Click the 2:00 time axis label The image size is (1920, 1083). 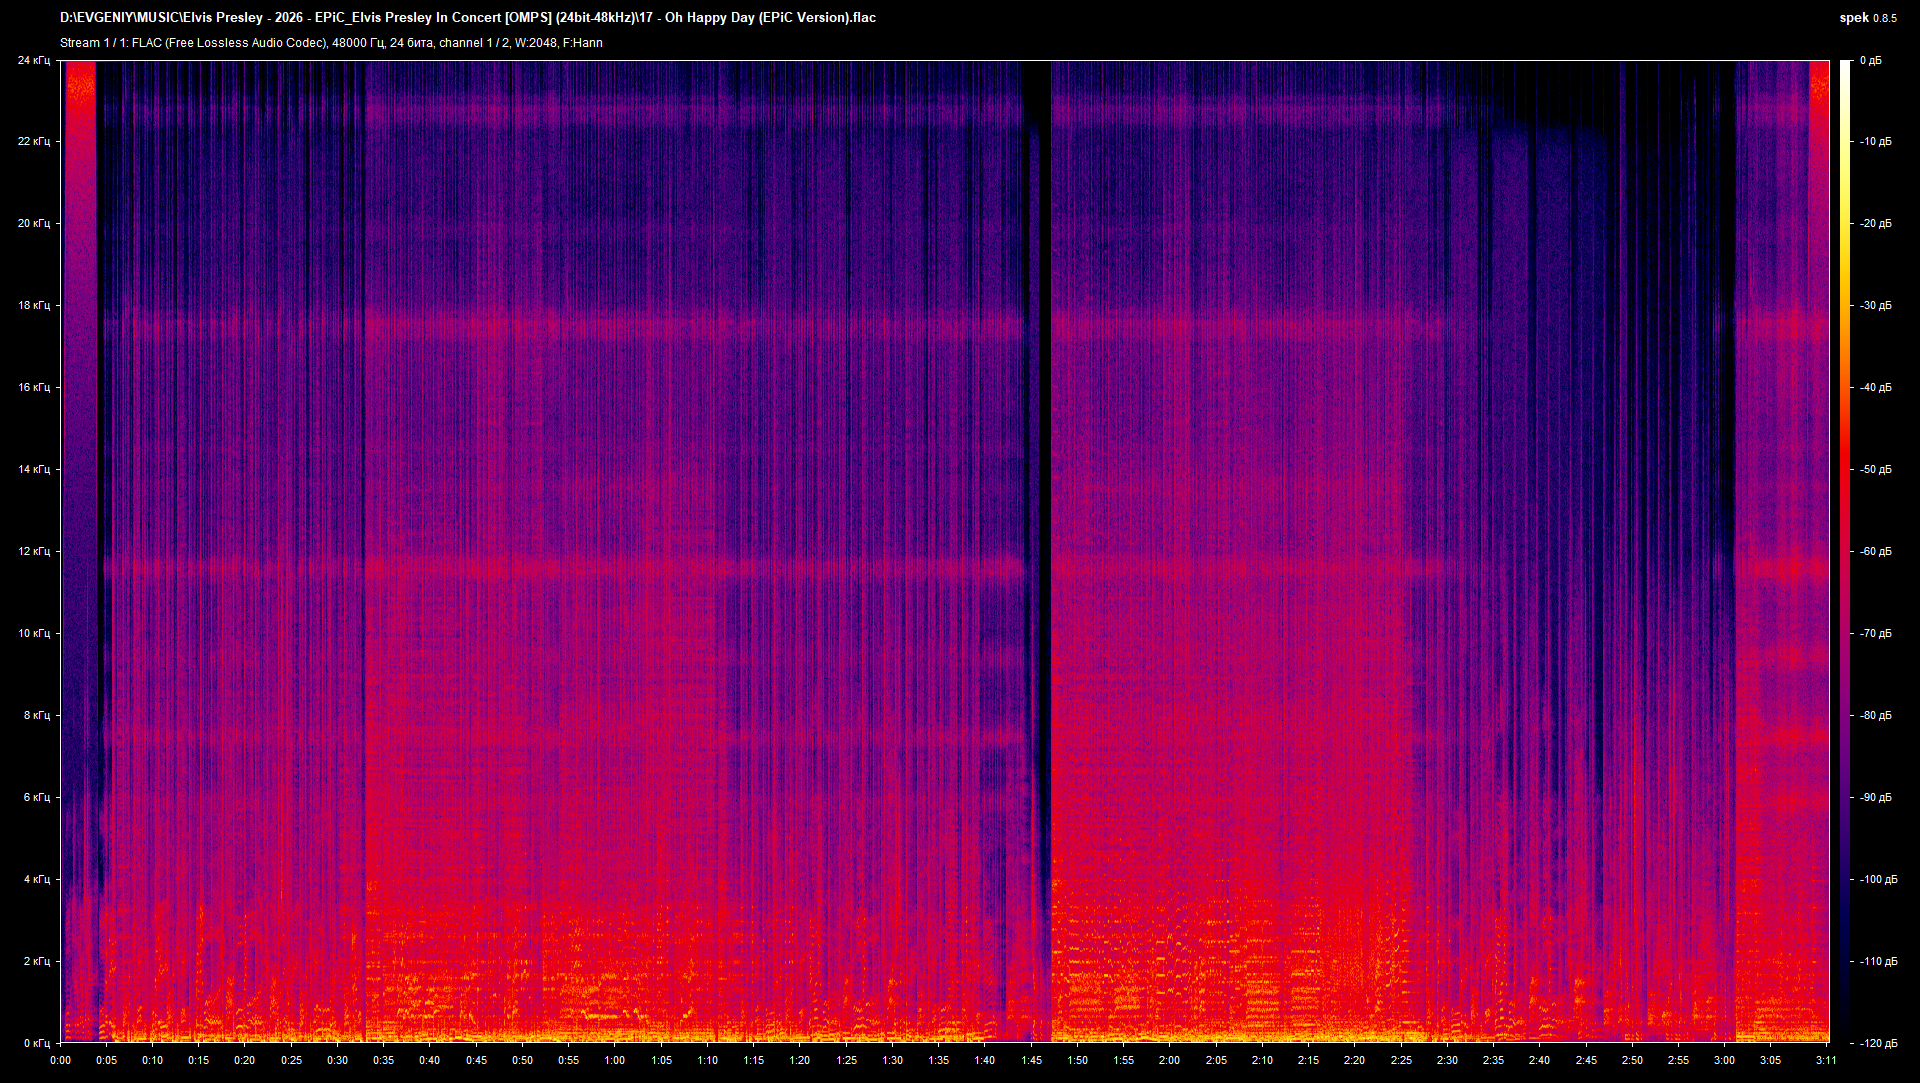1169,1060
